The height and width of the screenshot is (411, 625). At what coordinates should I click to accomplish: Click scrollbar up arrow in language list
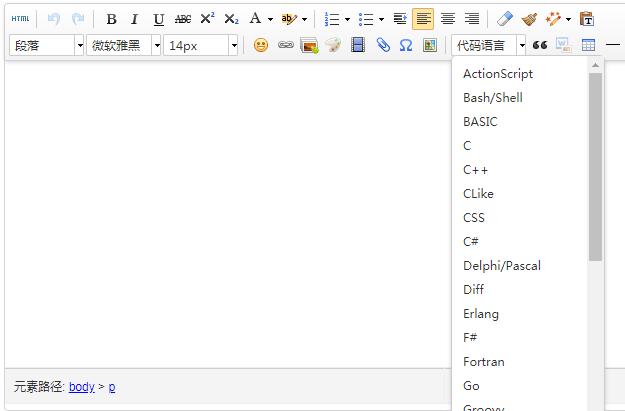point(596,65)
